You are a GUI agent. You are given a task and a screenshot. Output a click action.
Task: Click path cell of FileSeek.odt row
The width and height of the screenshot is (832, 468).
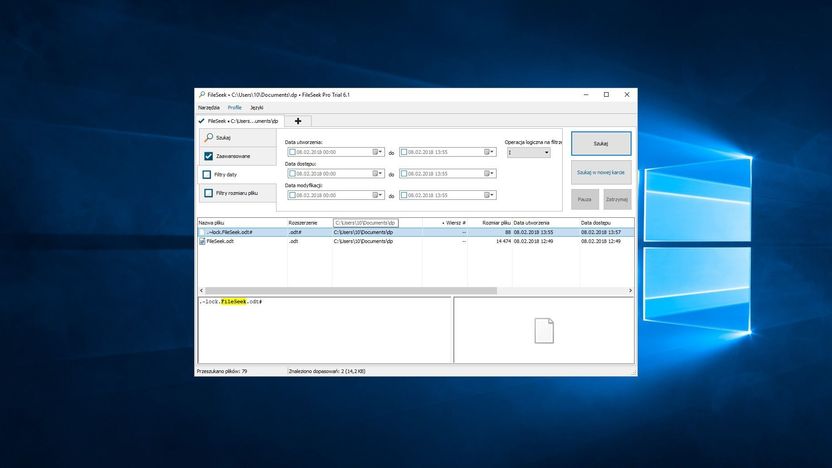pyautogui.click(x=363, y=241)
